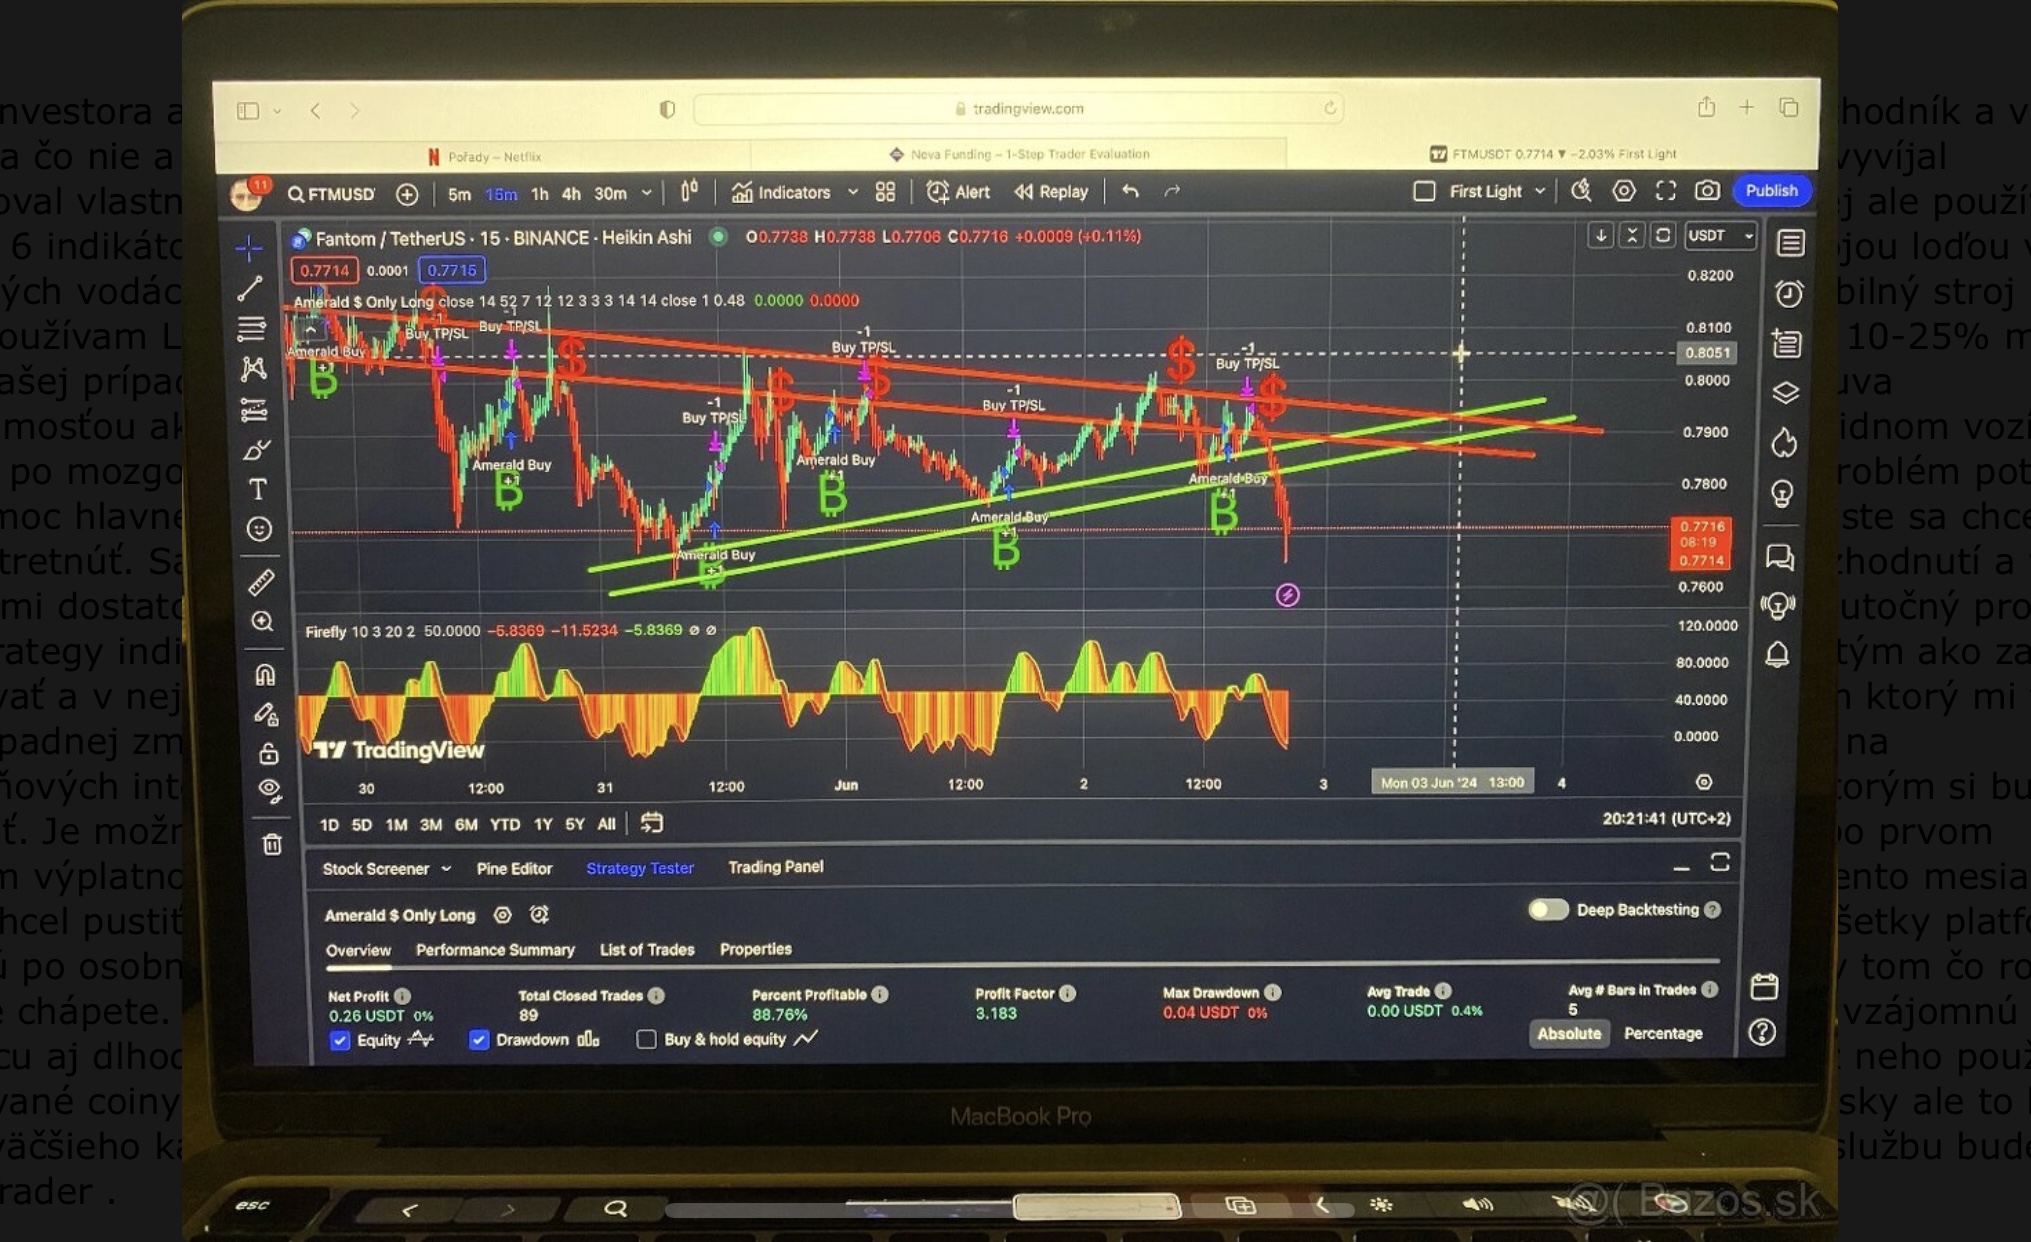Select the trend line drawing tool
Viewport: 2031px width, 1242px height.
pos(250,289)
